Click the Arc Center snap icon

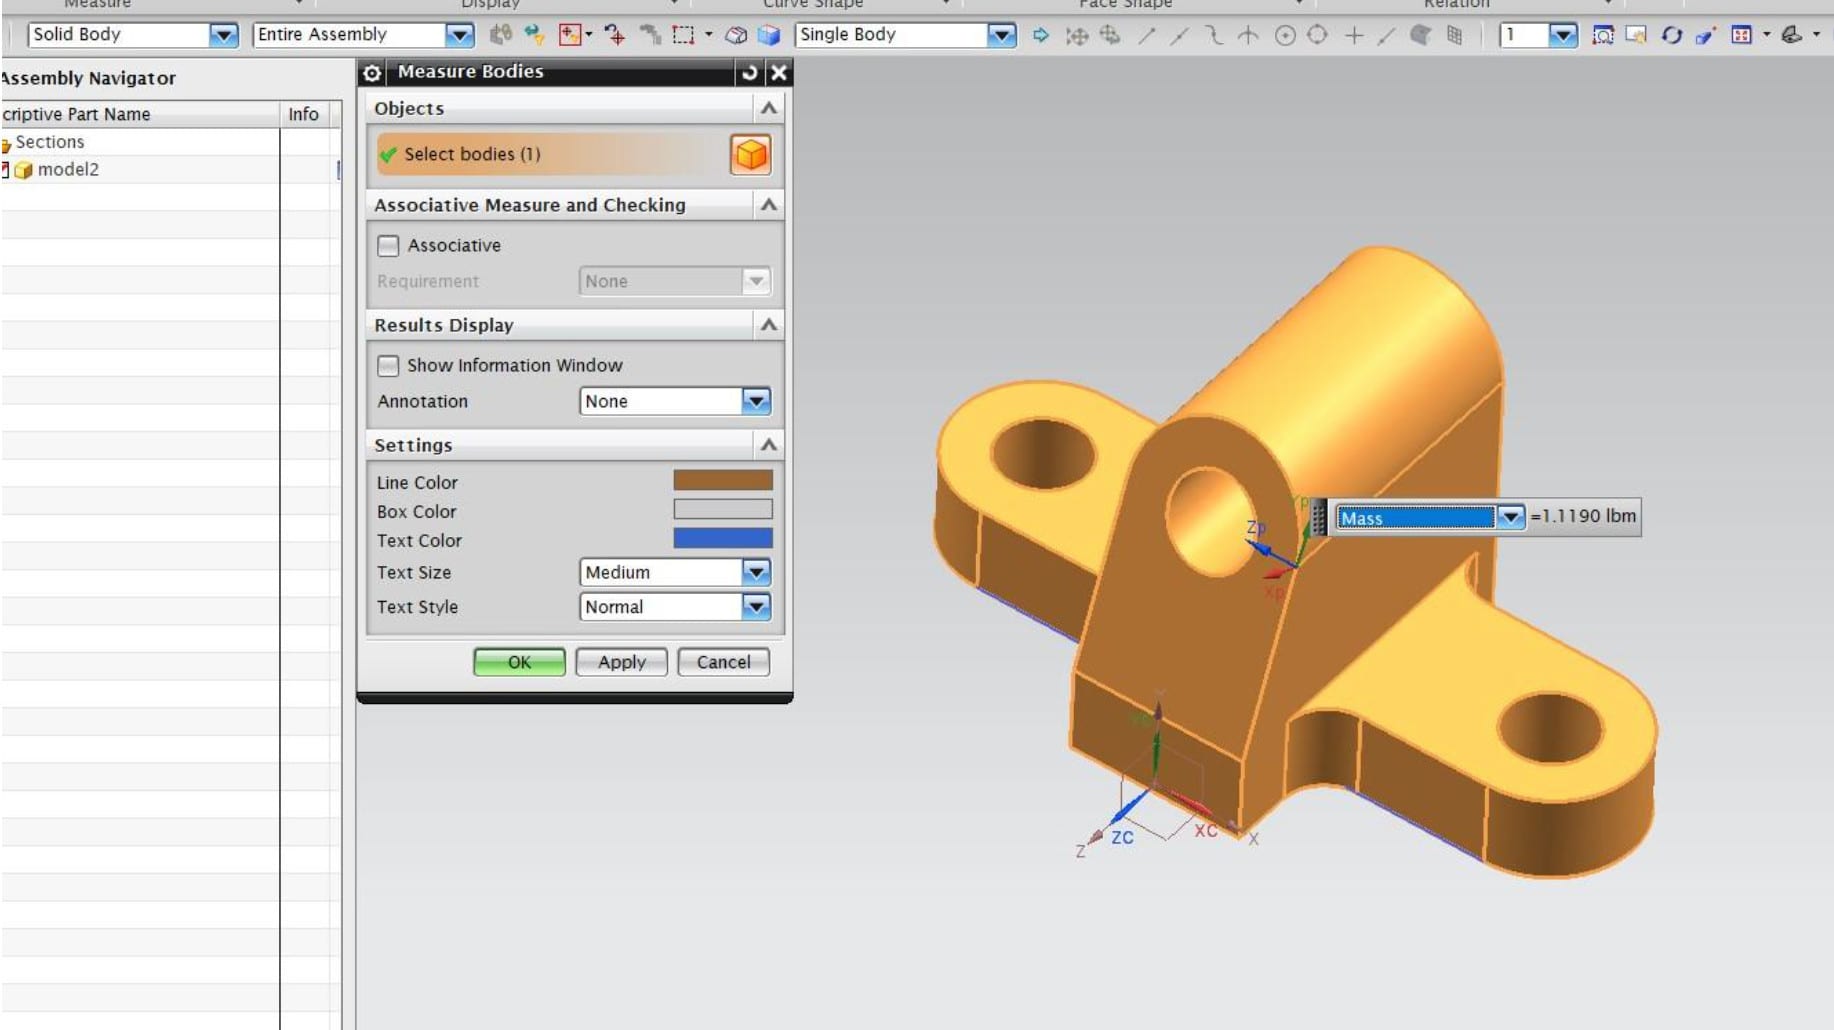click(x=1285, y=36)
